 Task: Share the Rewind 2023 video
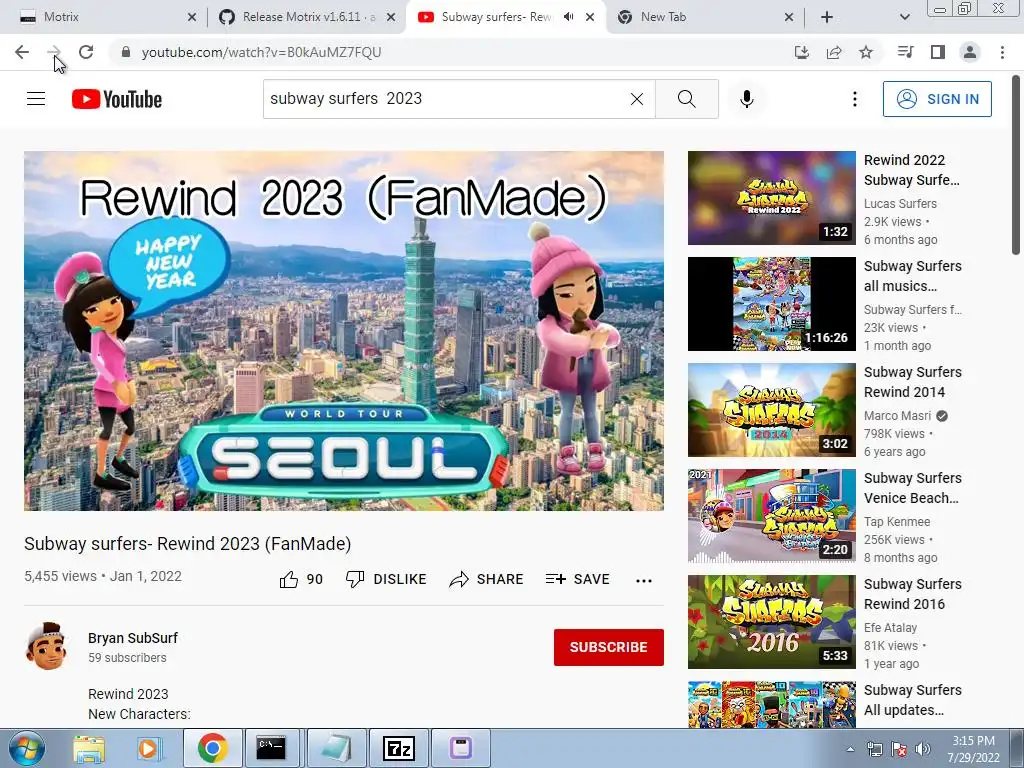pos(486,579)
